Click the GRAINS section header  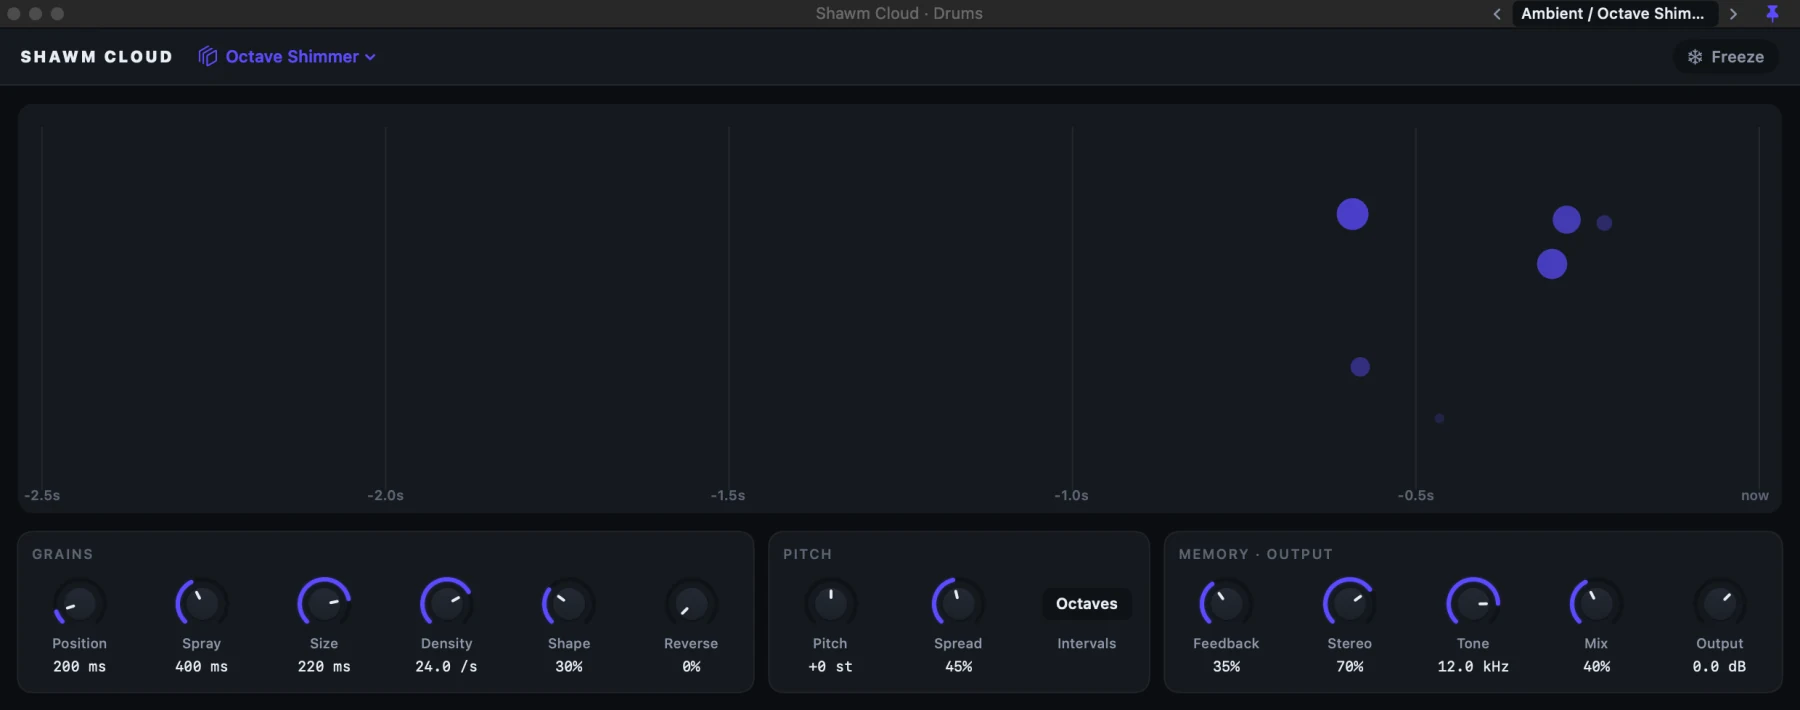(x=62, y=554)
